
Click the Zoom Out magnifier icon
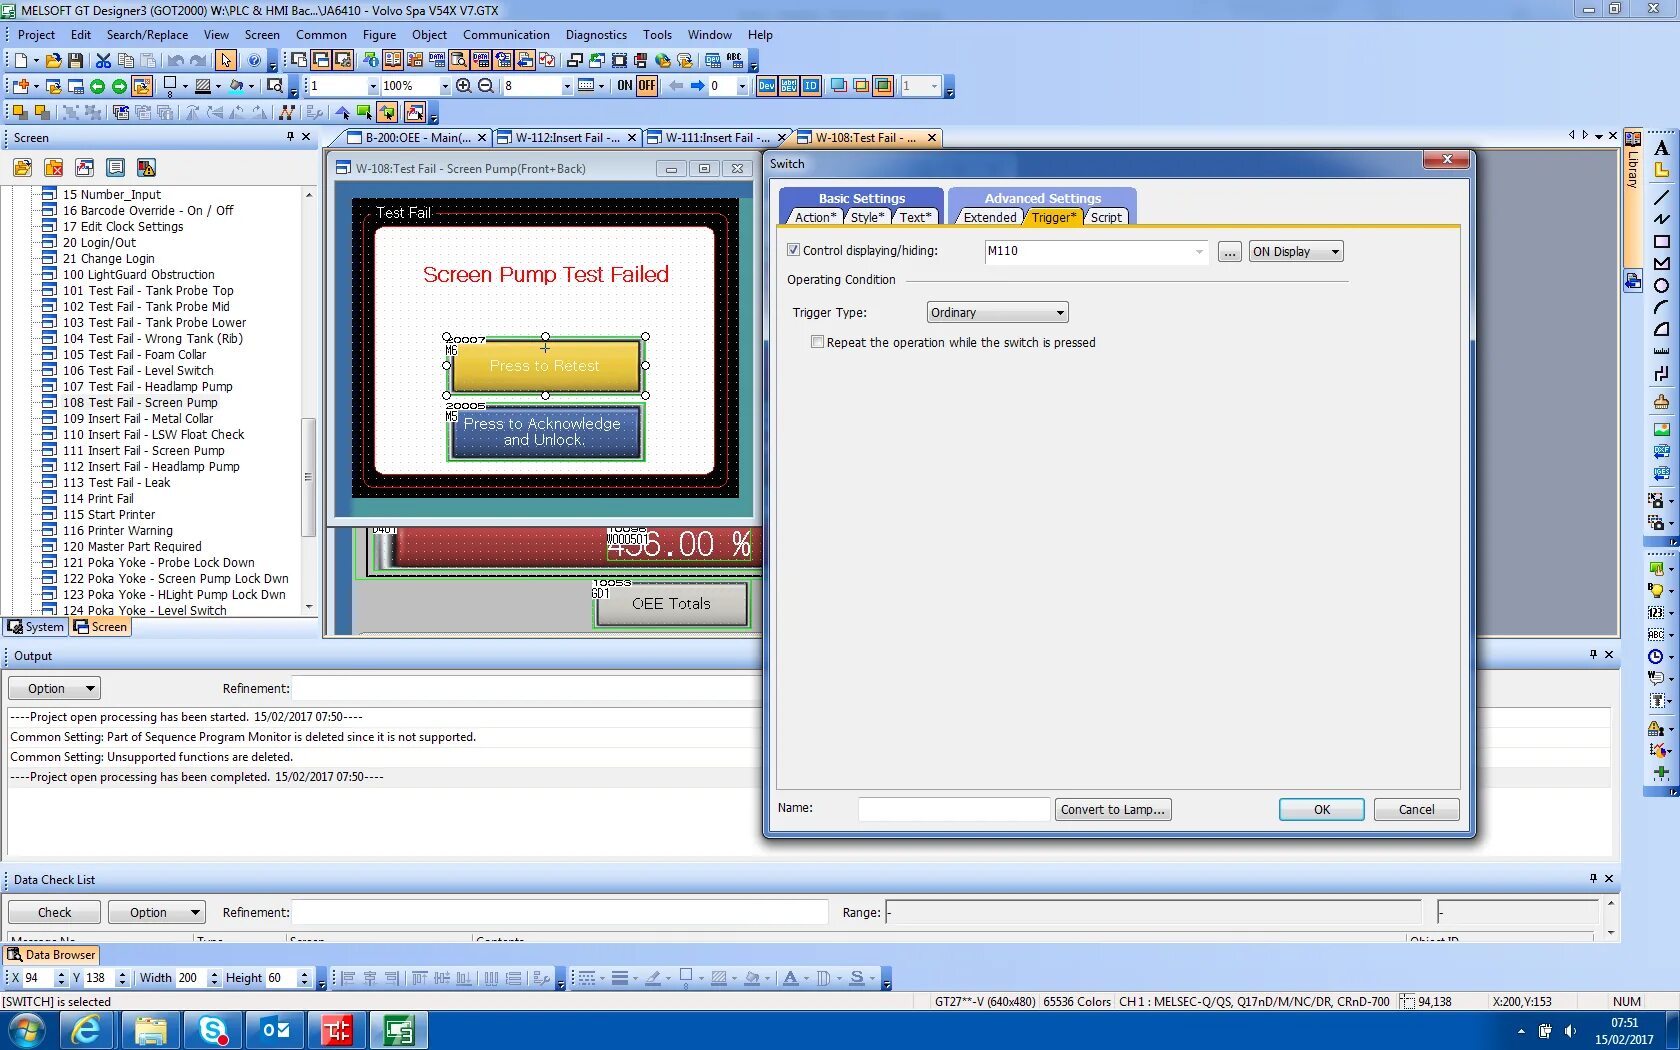click(x=486, y=86)
